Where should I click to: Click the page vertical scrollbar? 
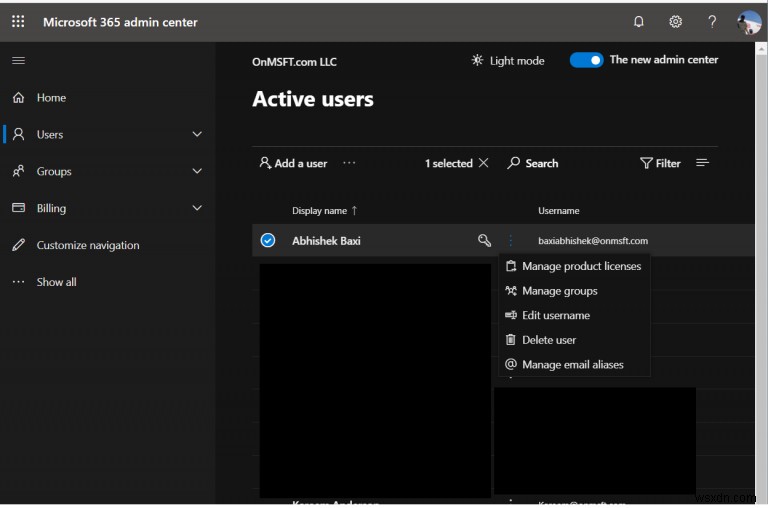(761, 274)
